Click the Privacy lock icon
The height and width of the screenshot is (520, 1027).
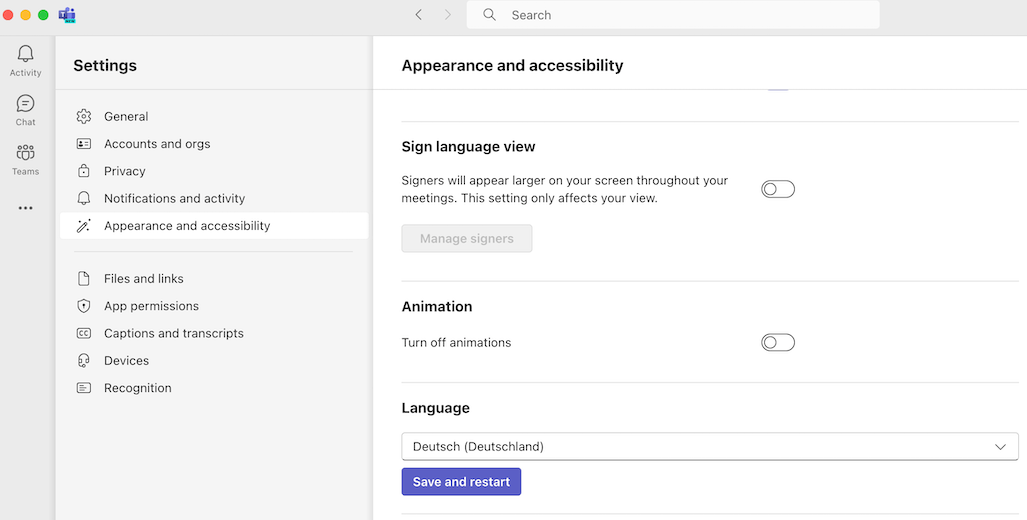tap(84, 171)
